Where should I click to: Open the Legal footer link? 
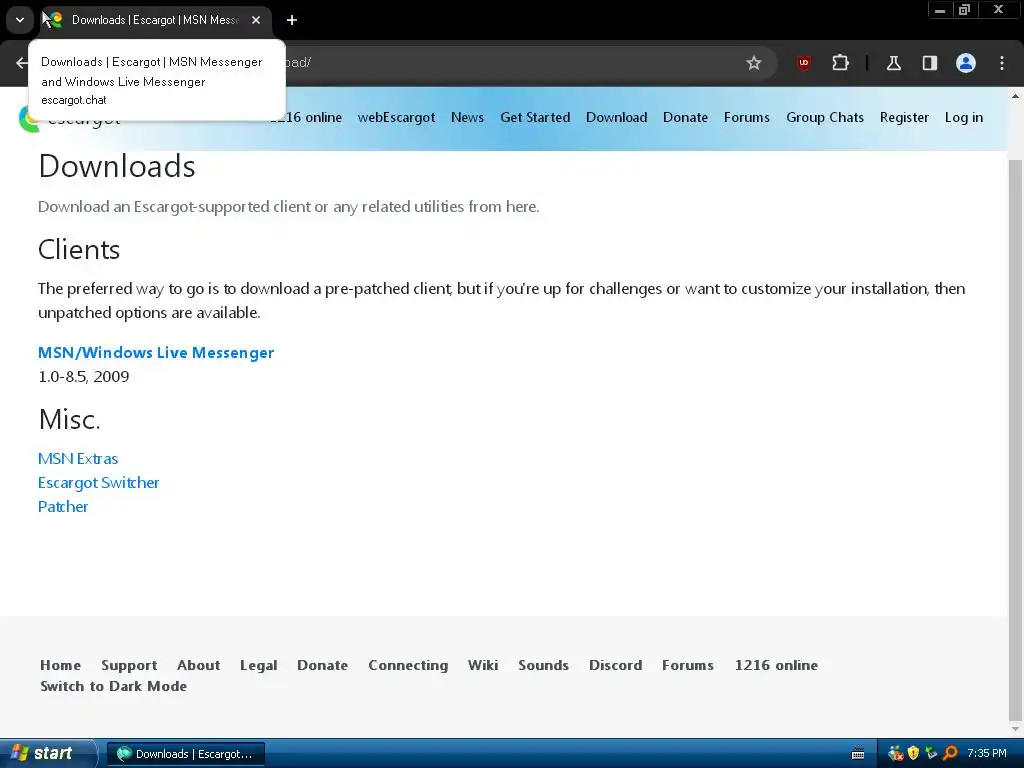259,665
